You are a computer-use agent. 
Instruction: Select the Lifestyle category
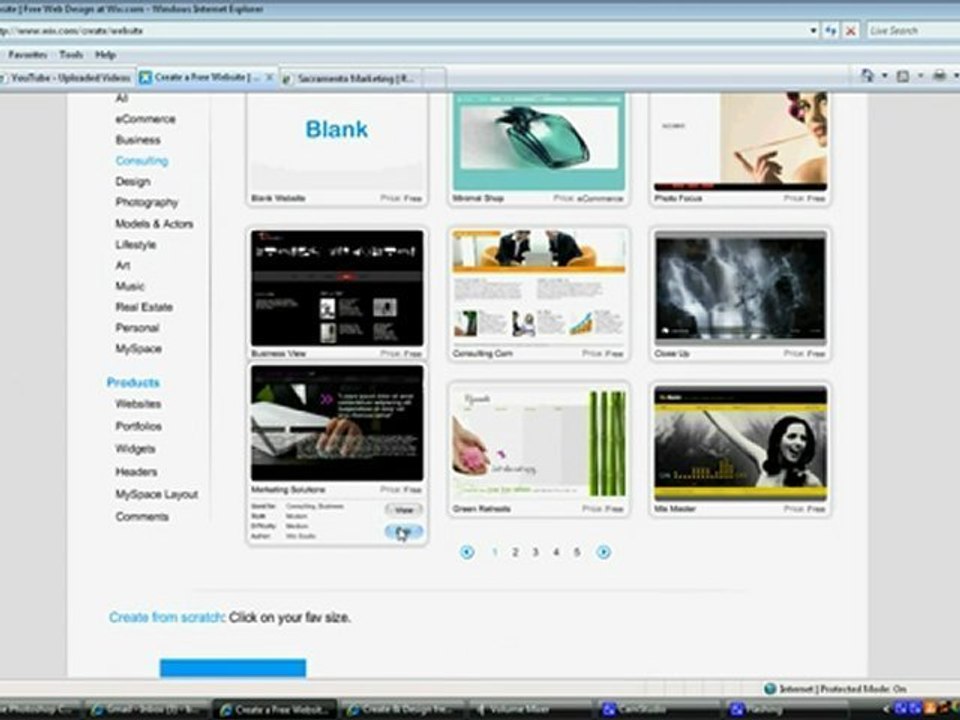coord(135,244)
